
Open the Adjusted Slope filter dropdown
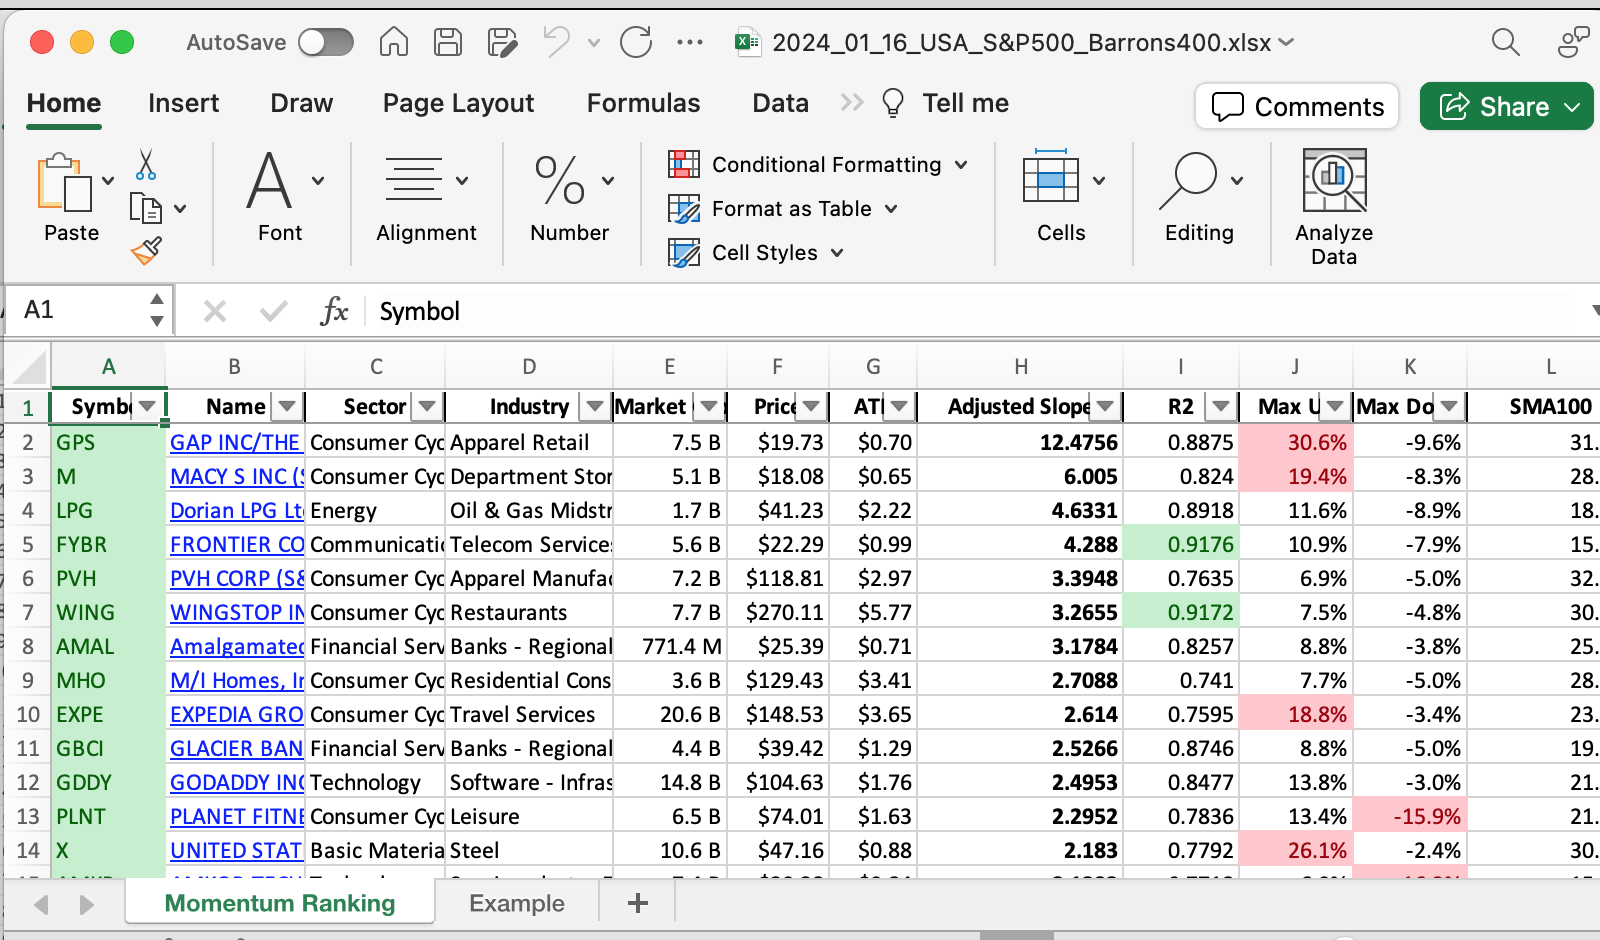click(x=1105, y=407)
